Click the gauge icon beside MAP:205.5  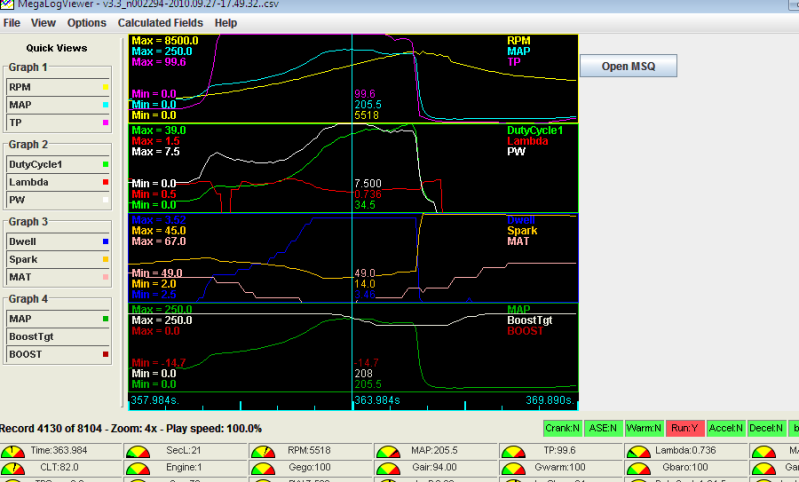coord(388,451)
